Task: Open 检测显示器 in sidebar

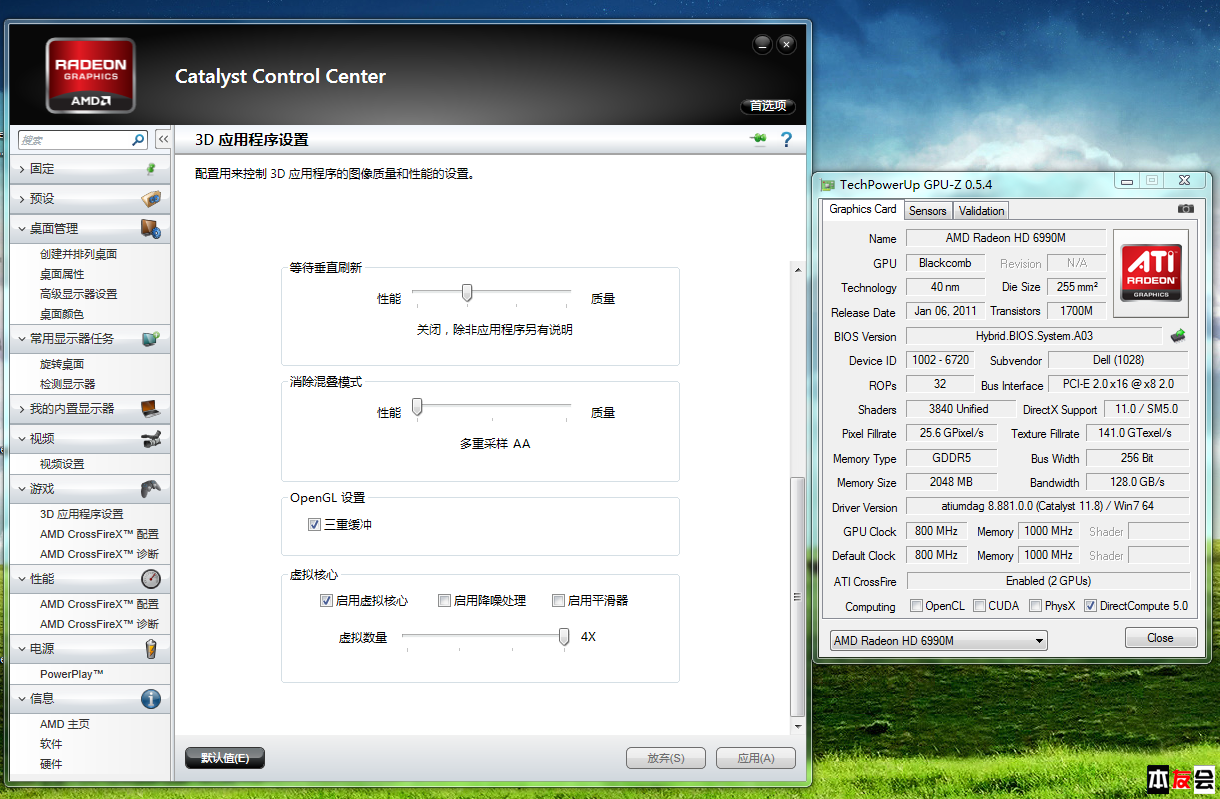Action: [68, 384]
